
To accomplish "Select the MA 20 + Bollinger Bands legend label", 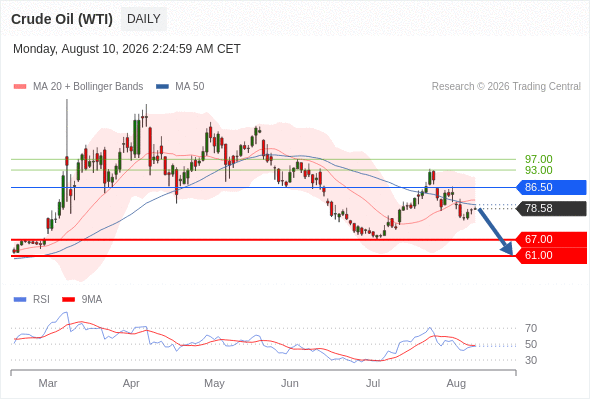I will pos(88,87).
